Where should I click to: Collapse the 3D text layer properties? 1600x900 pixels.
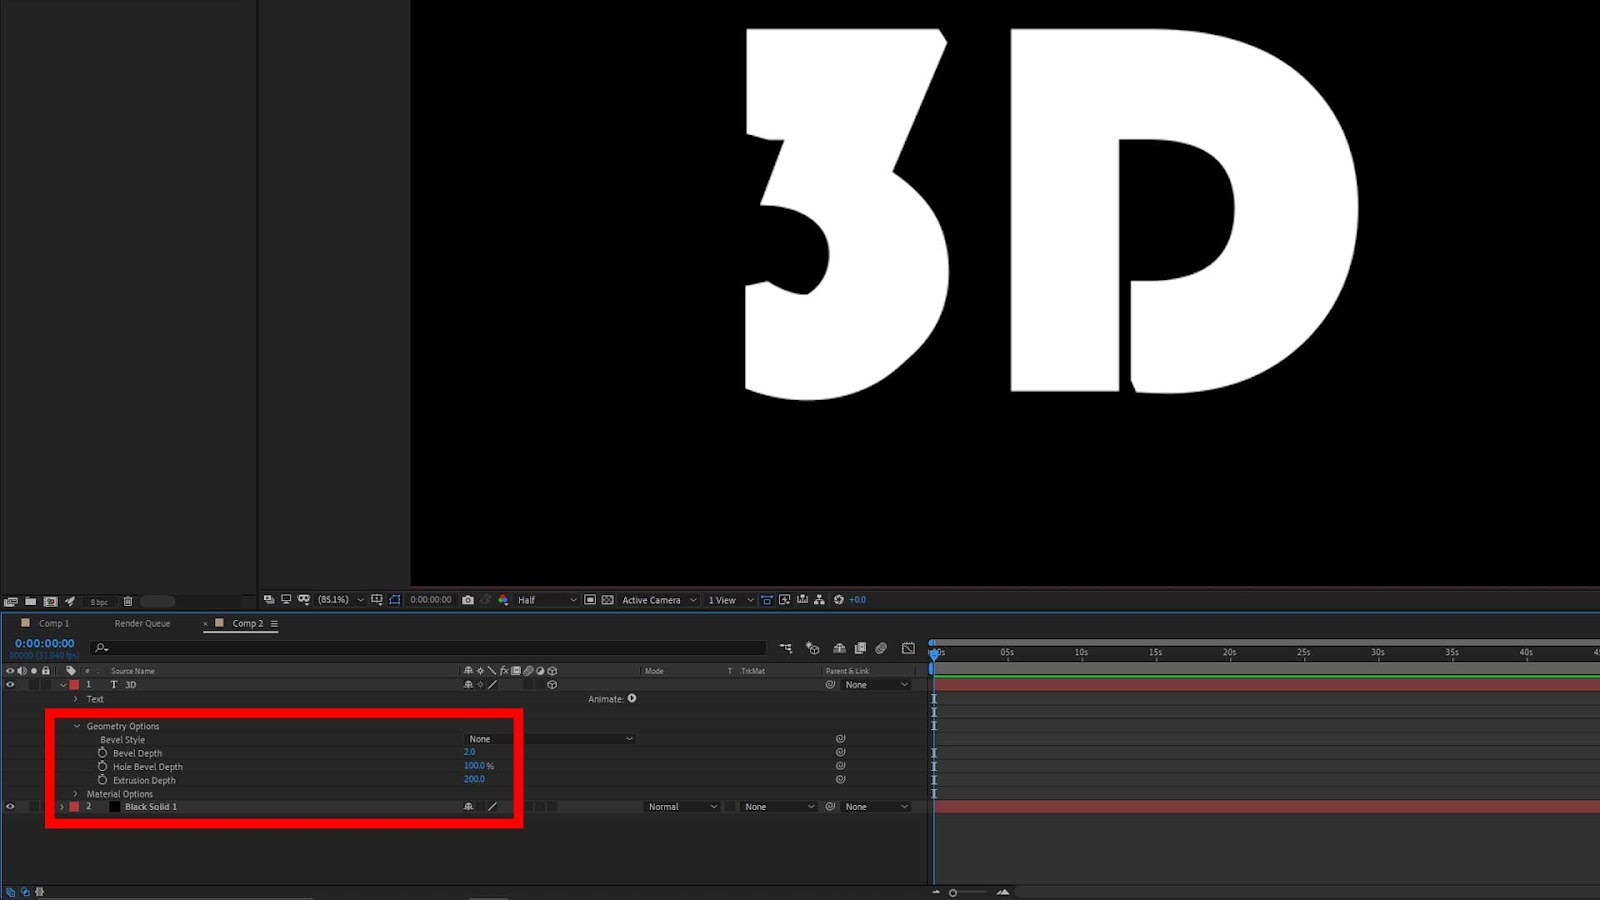(x=63, y=685)
